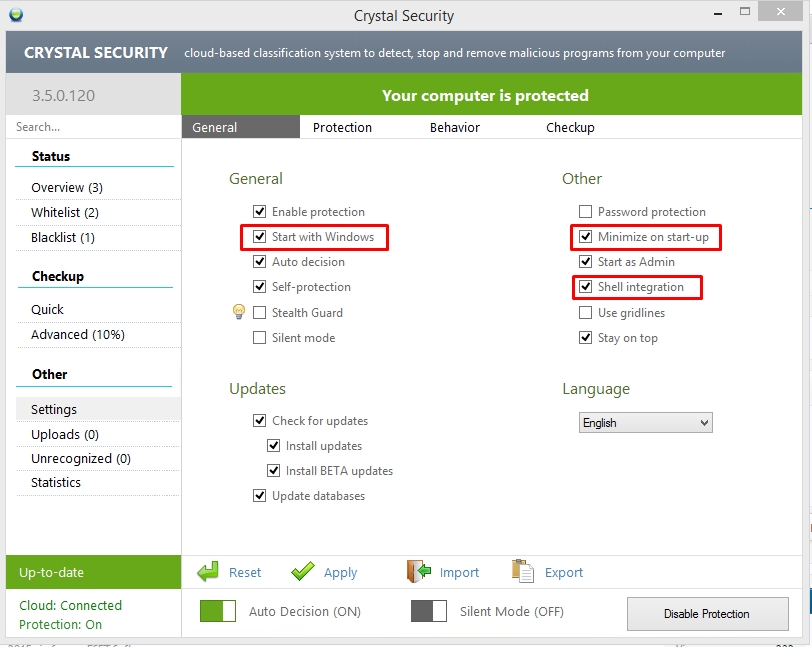Click the Apply green checkmark icon

click(302, 571)
